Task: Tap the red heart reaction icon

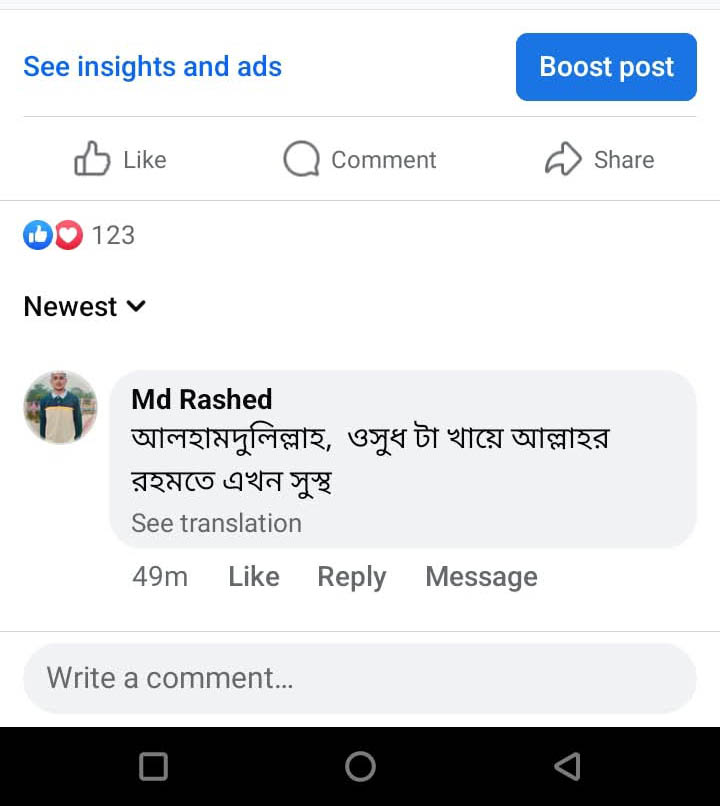Action: click(68, 235)
